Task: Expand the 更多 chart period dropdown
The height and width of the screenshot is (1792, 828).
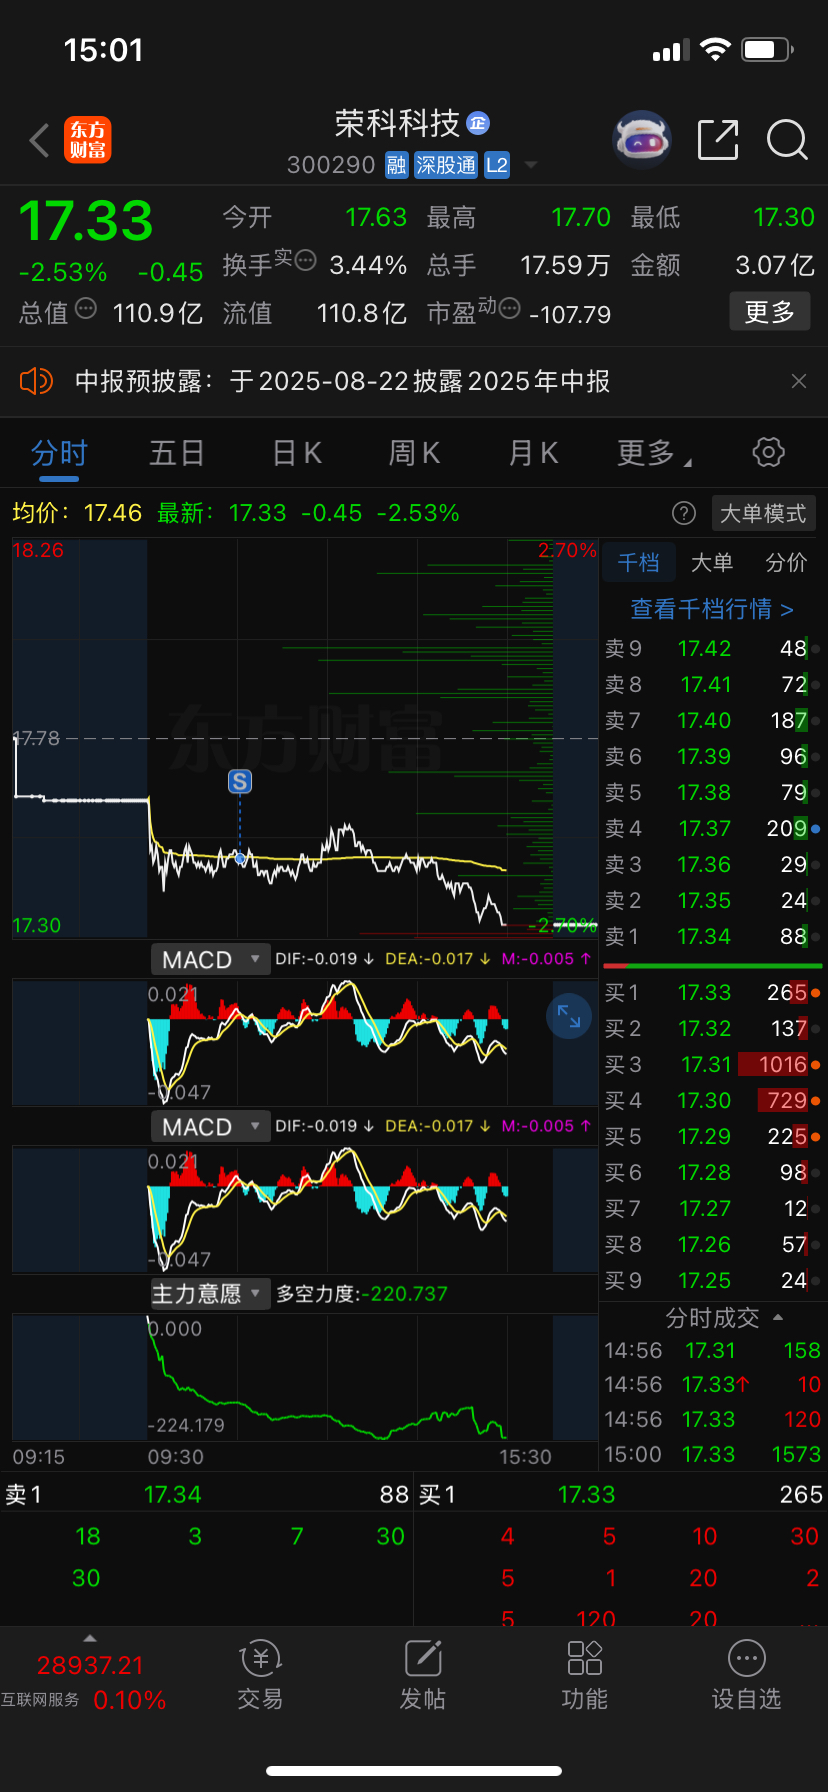Action: (x=654, y=454)
